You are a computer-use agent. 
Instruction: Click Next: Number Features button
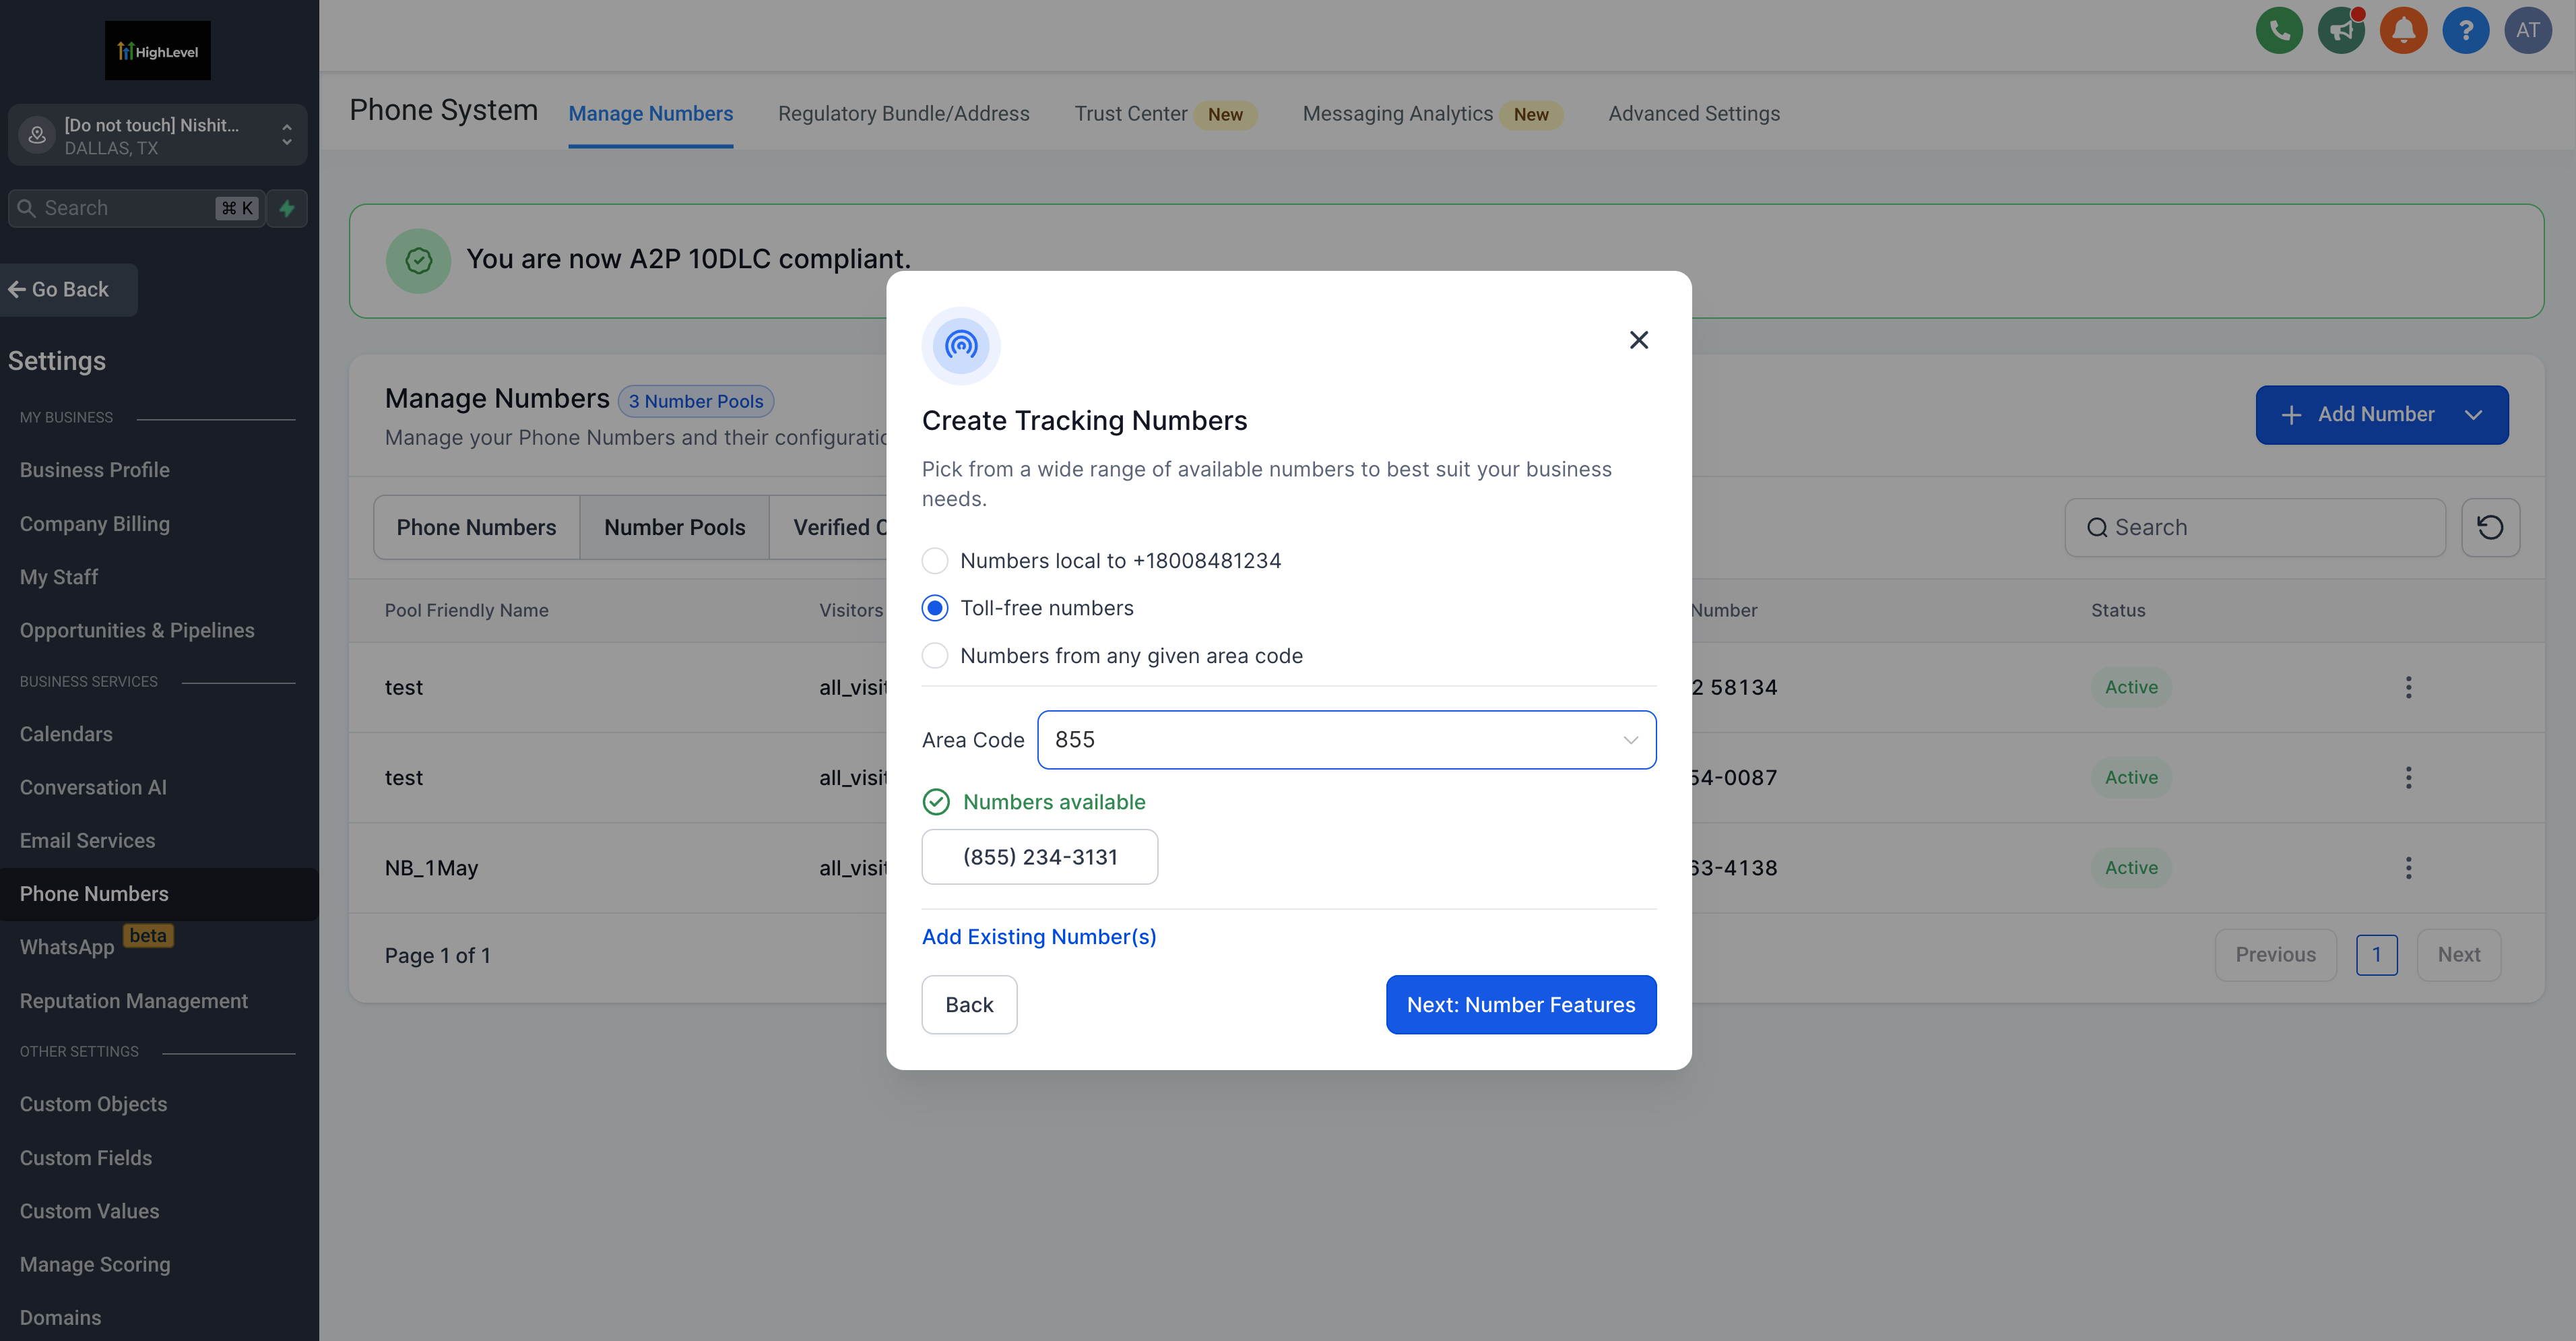(x=1520, y=1004)
